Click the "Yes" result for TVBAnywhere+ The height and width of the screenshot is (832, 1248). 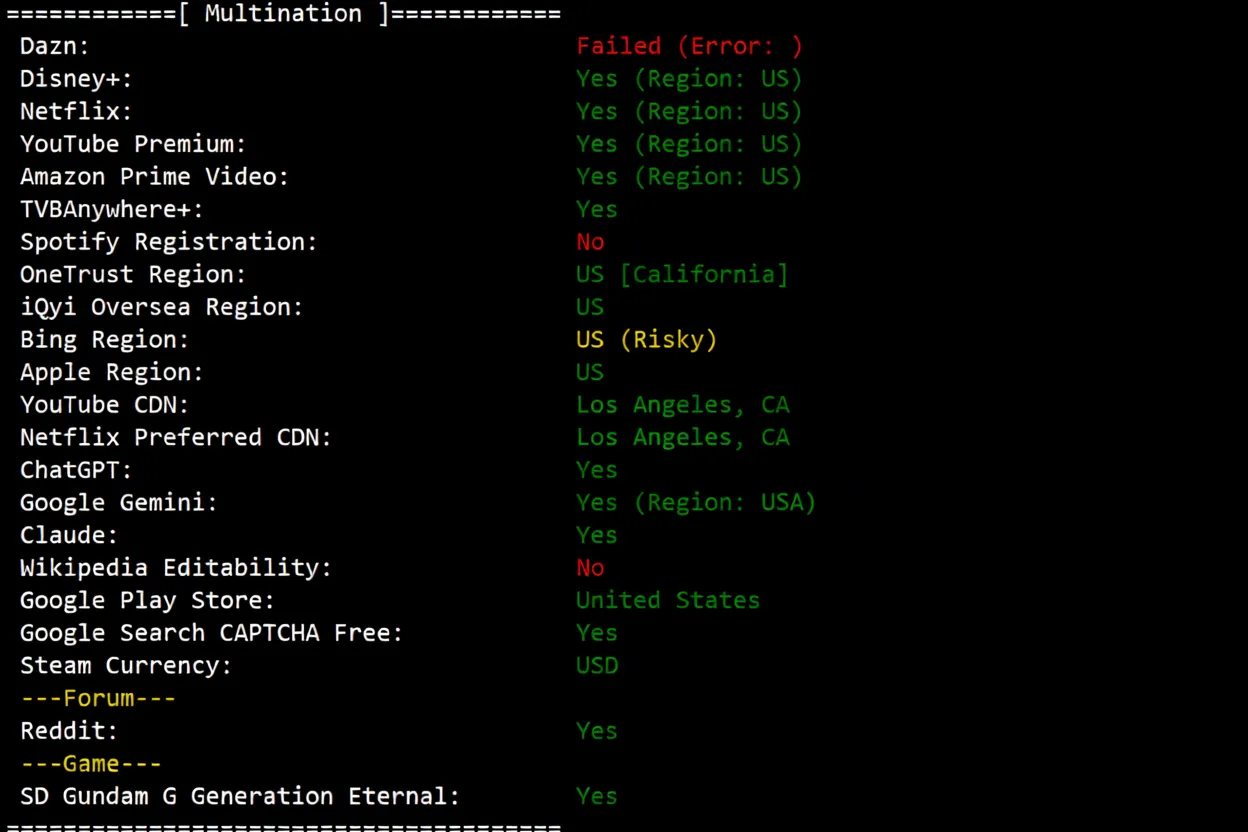597,209
